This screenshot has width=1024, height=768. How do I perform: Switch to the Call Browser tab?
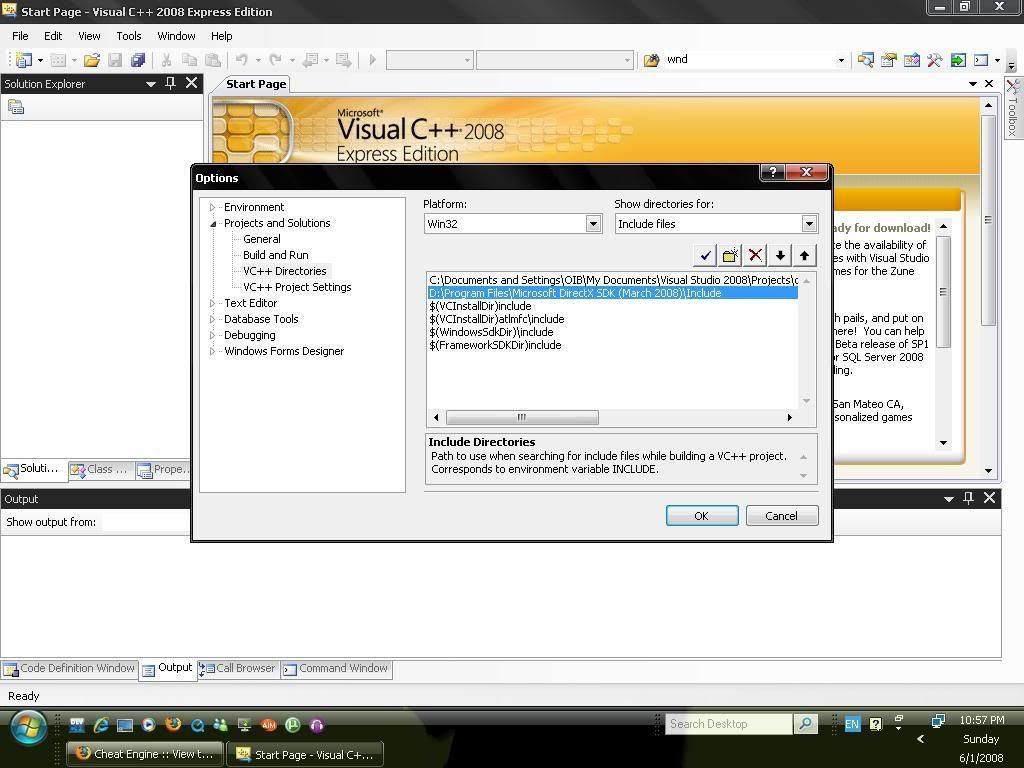pyautogui.click(x=238, y=669)
